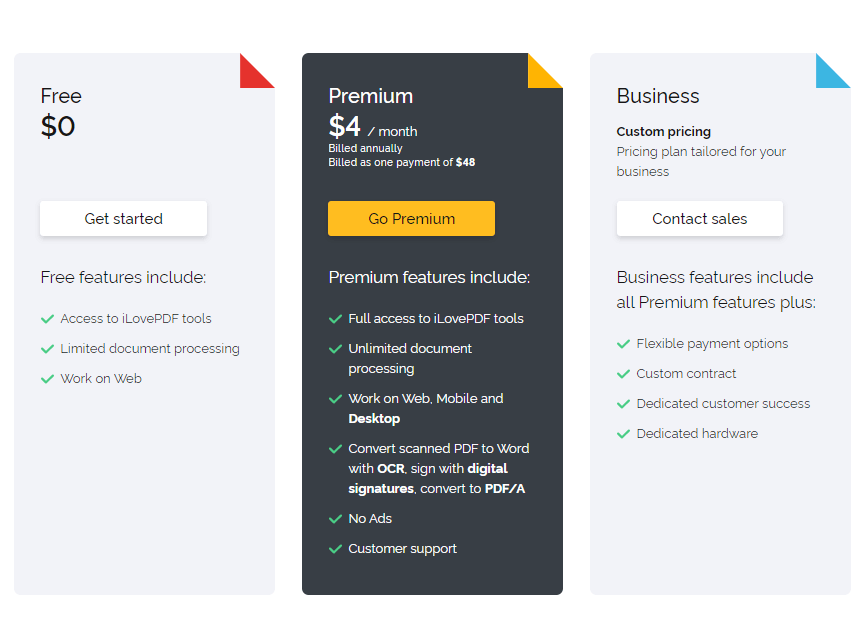Click the yellow folded corner on Premium card
Image resolution: width=861 pixels, height=638 pixels.
click(545, 70)
